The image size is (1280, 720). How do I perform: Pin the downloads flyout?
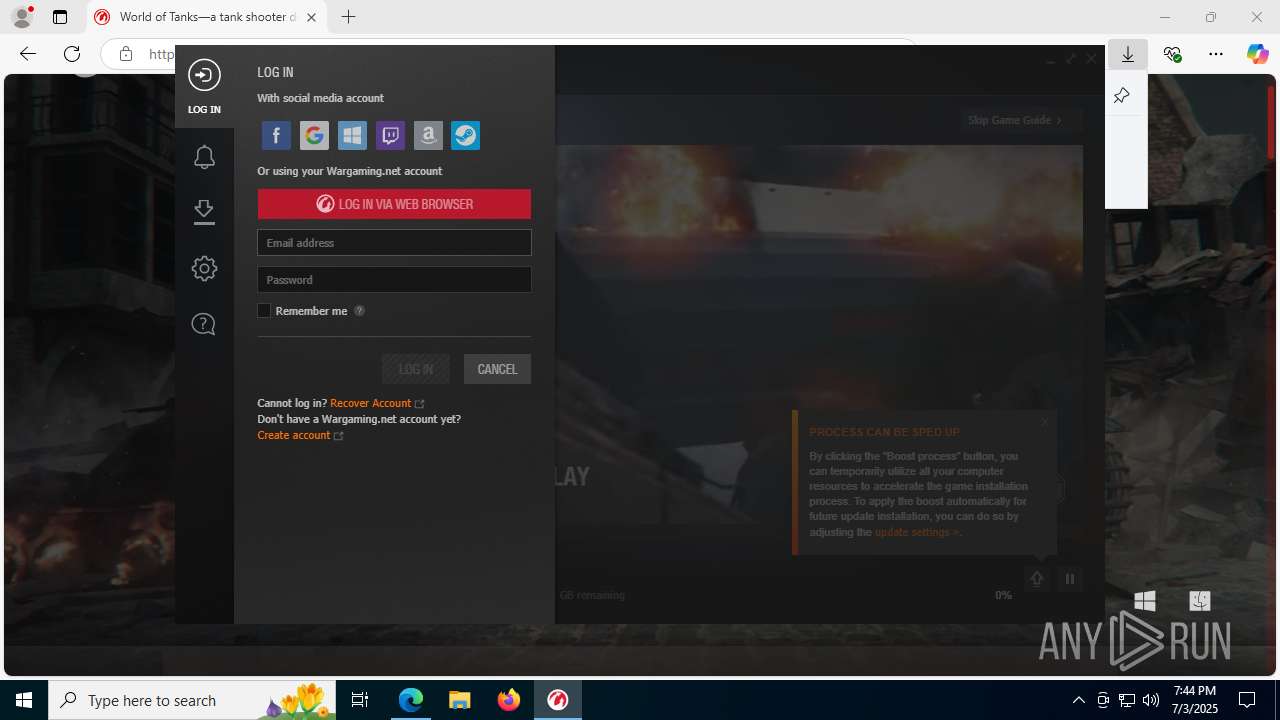pos(1122,95)
